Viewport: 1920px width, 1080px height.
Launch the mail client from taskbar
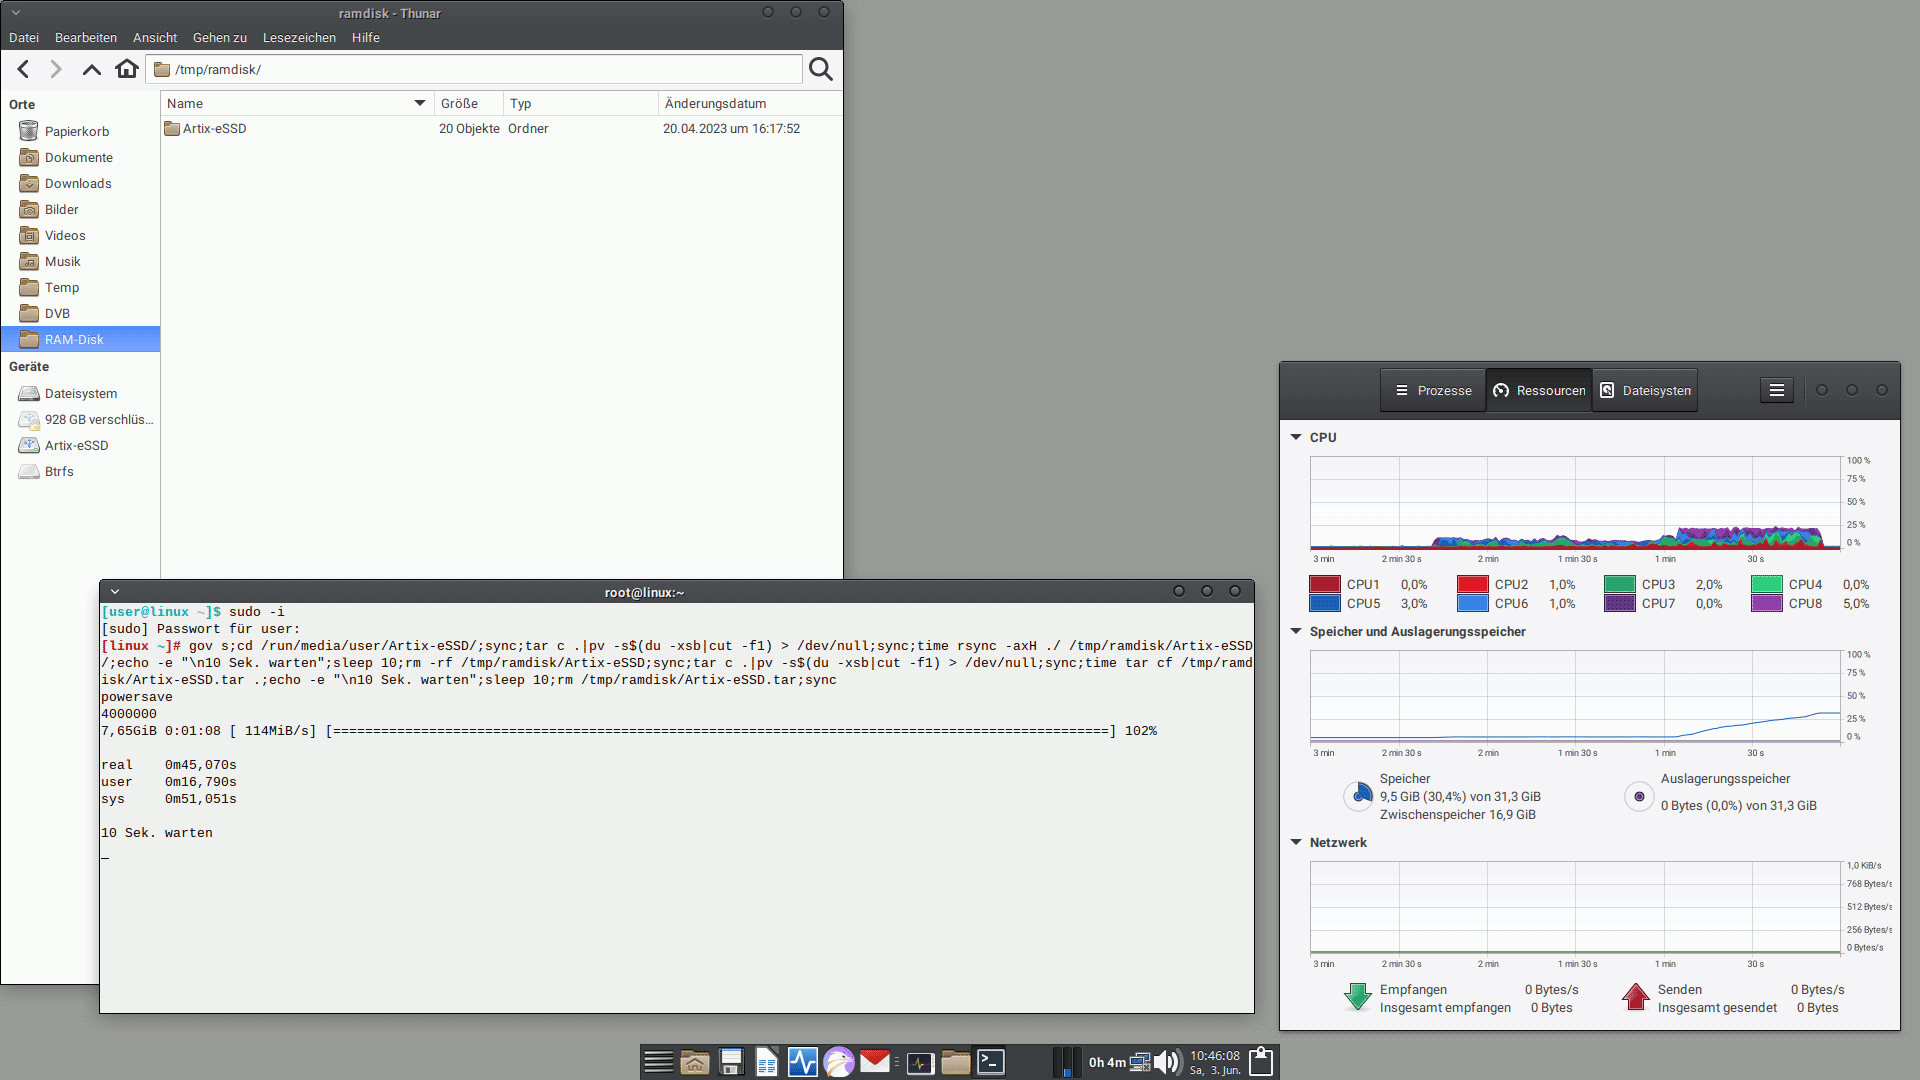click(875, 1062)
